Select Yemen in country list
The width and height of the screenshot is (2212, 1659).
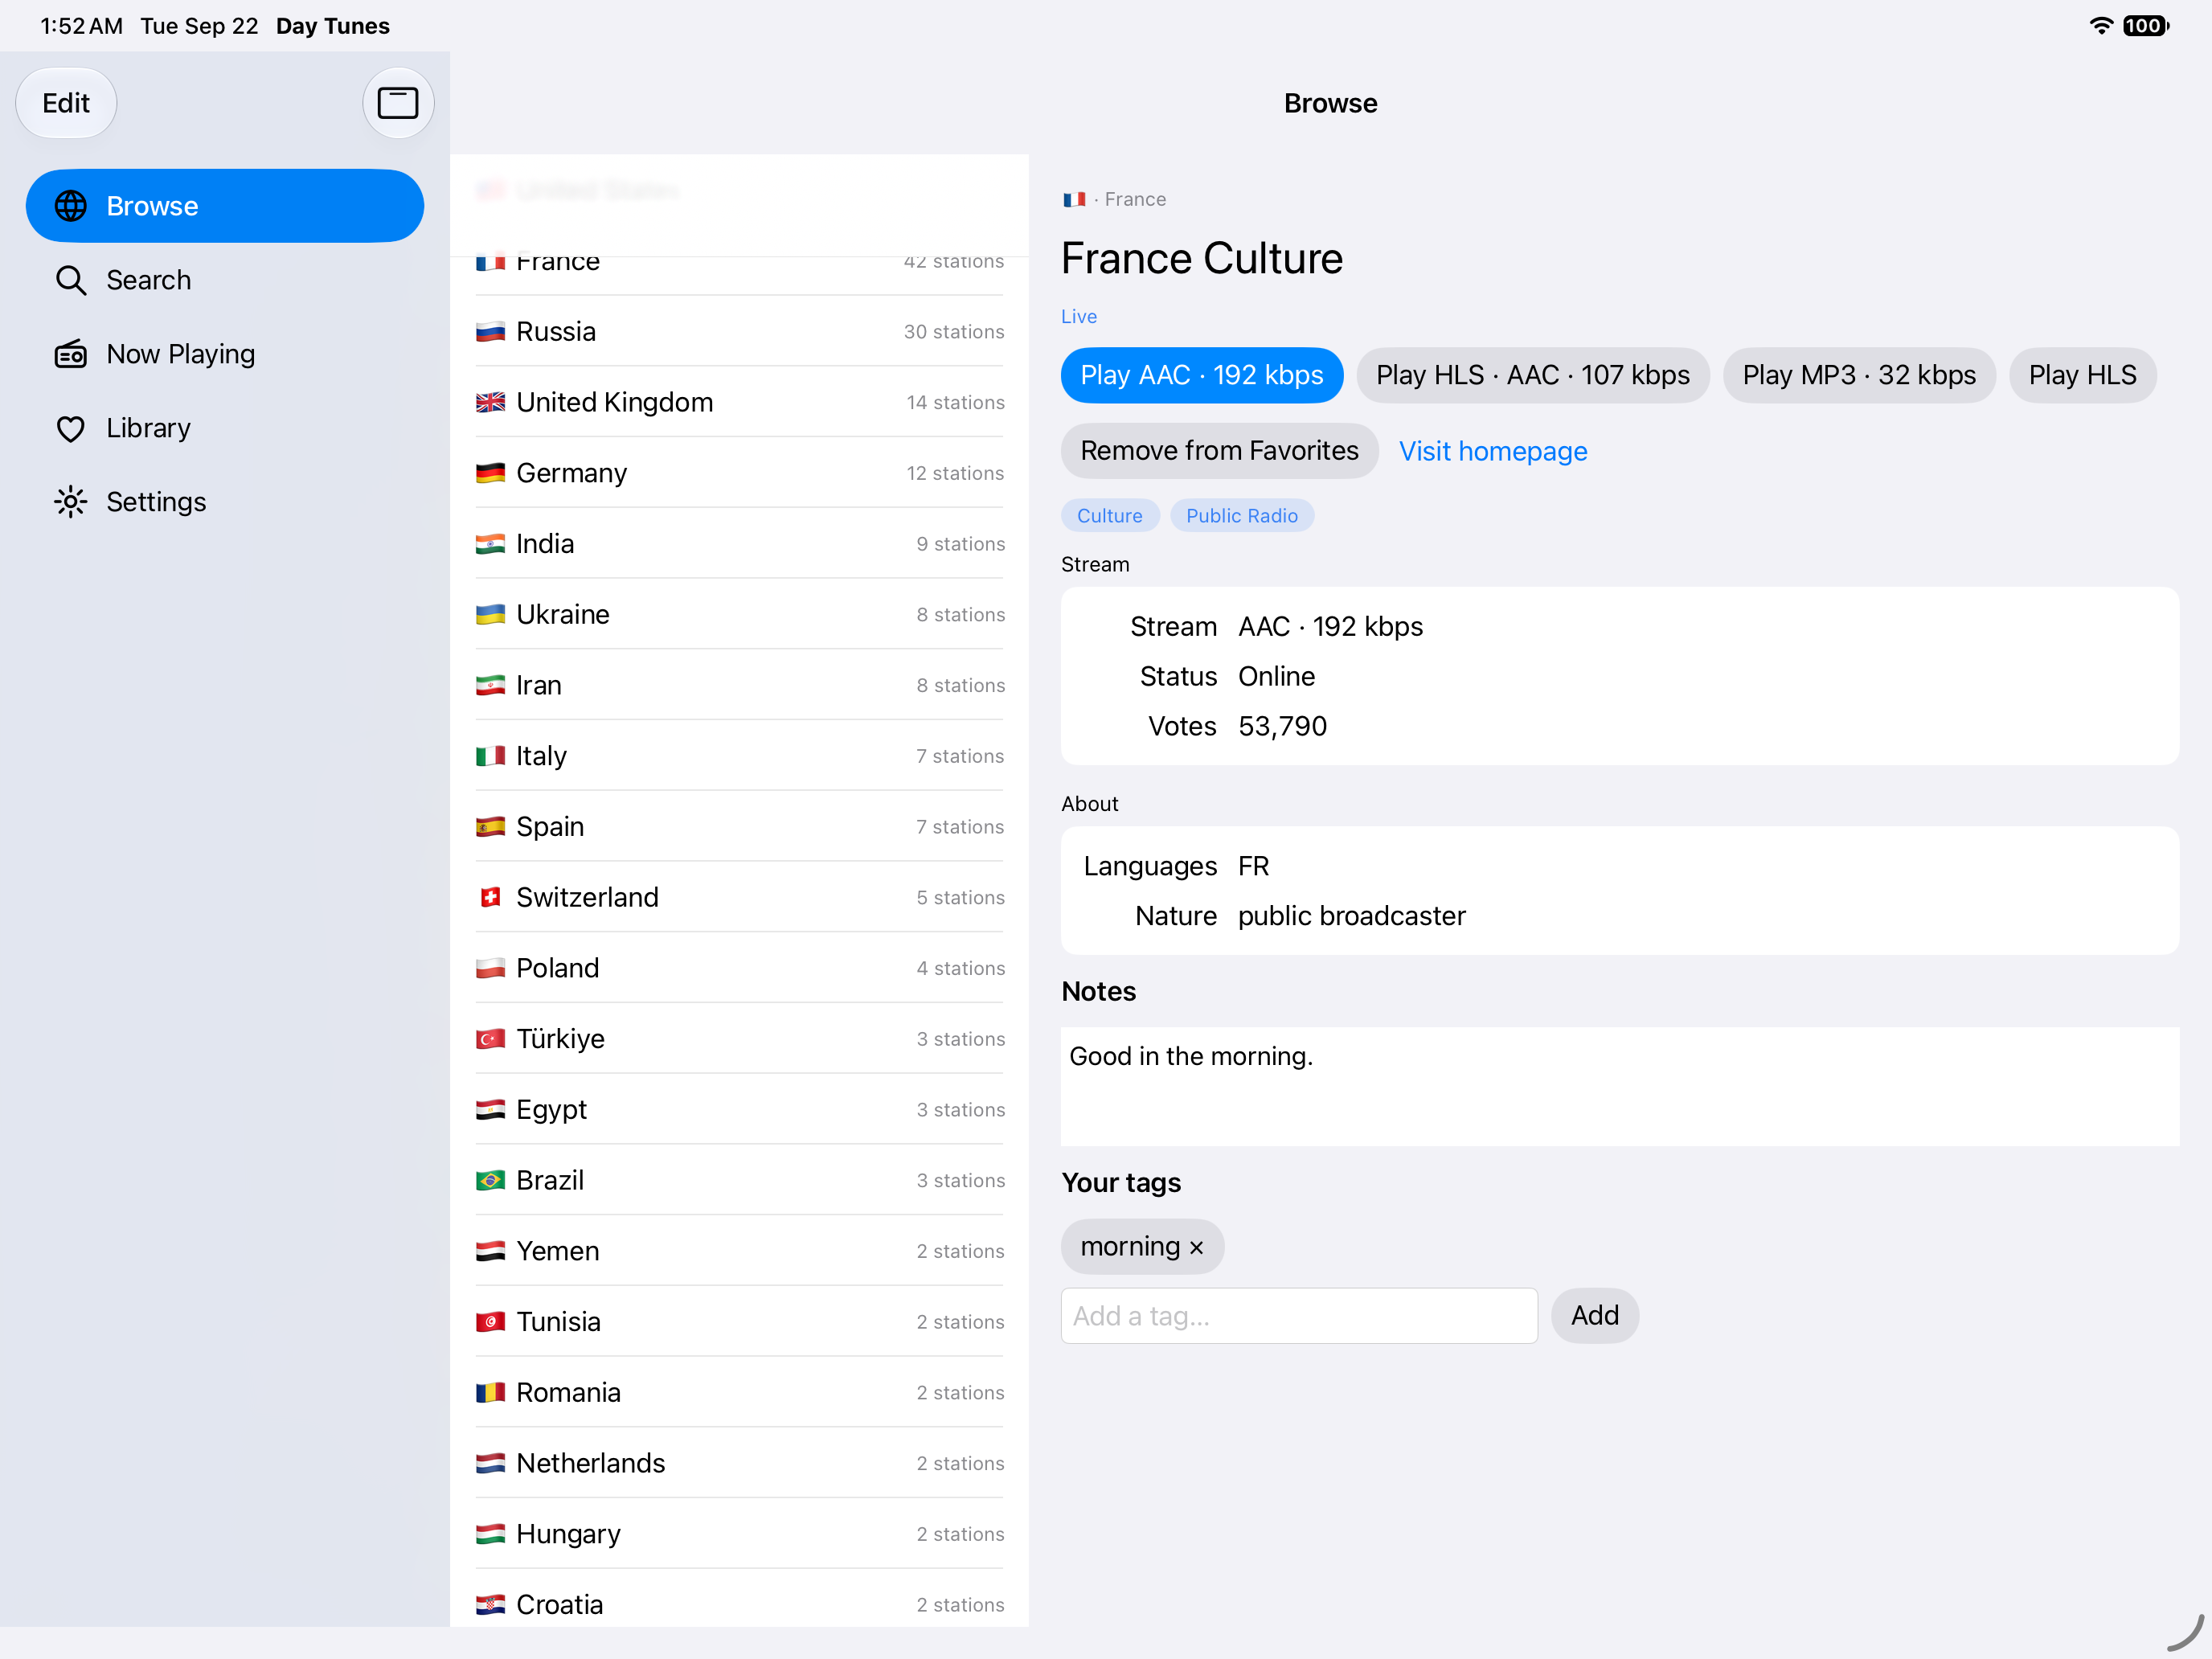(x=739, y=1251)
